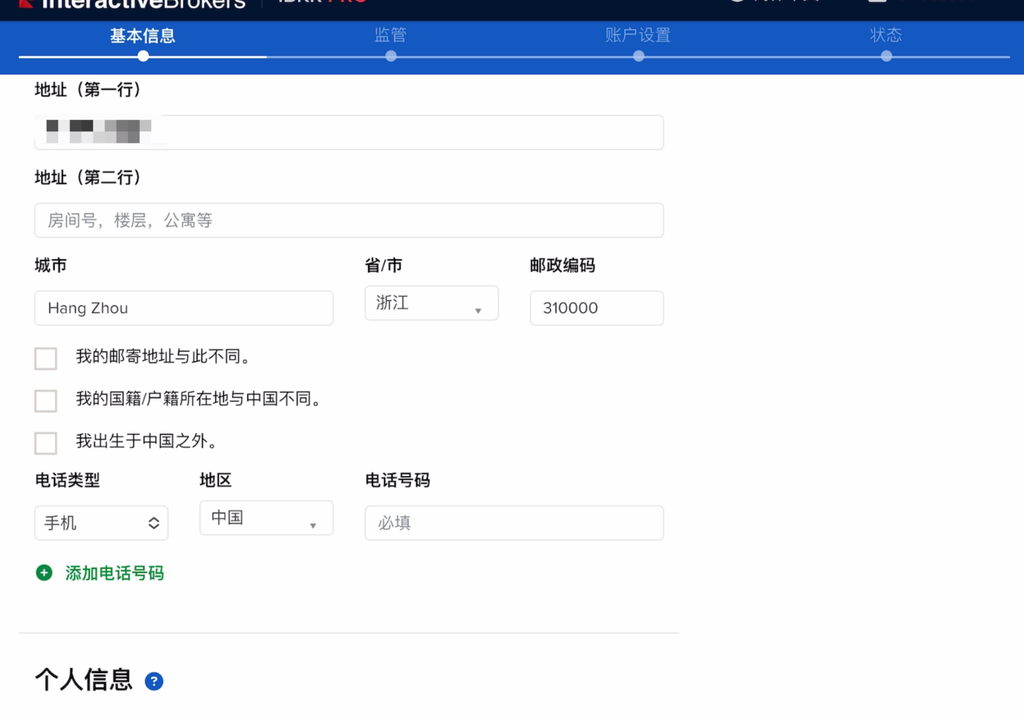Tick the 我的国籍/户籍所在地与中国不同 checkbox
1024x718 pixels.
tap(46, 400)
